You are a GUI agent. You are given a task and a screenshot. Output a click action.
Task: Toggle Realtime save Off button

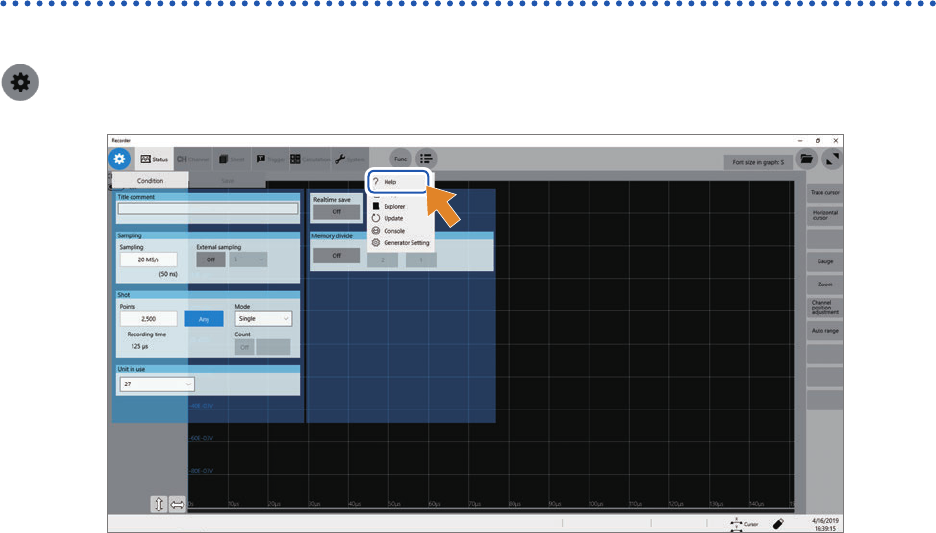(x=337, y=212)
